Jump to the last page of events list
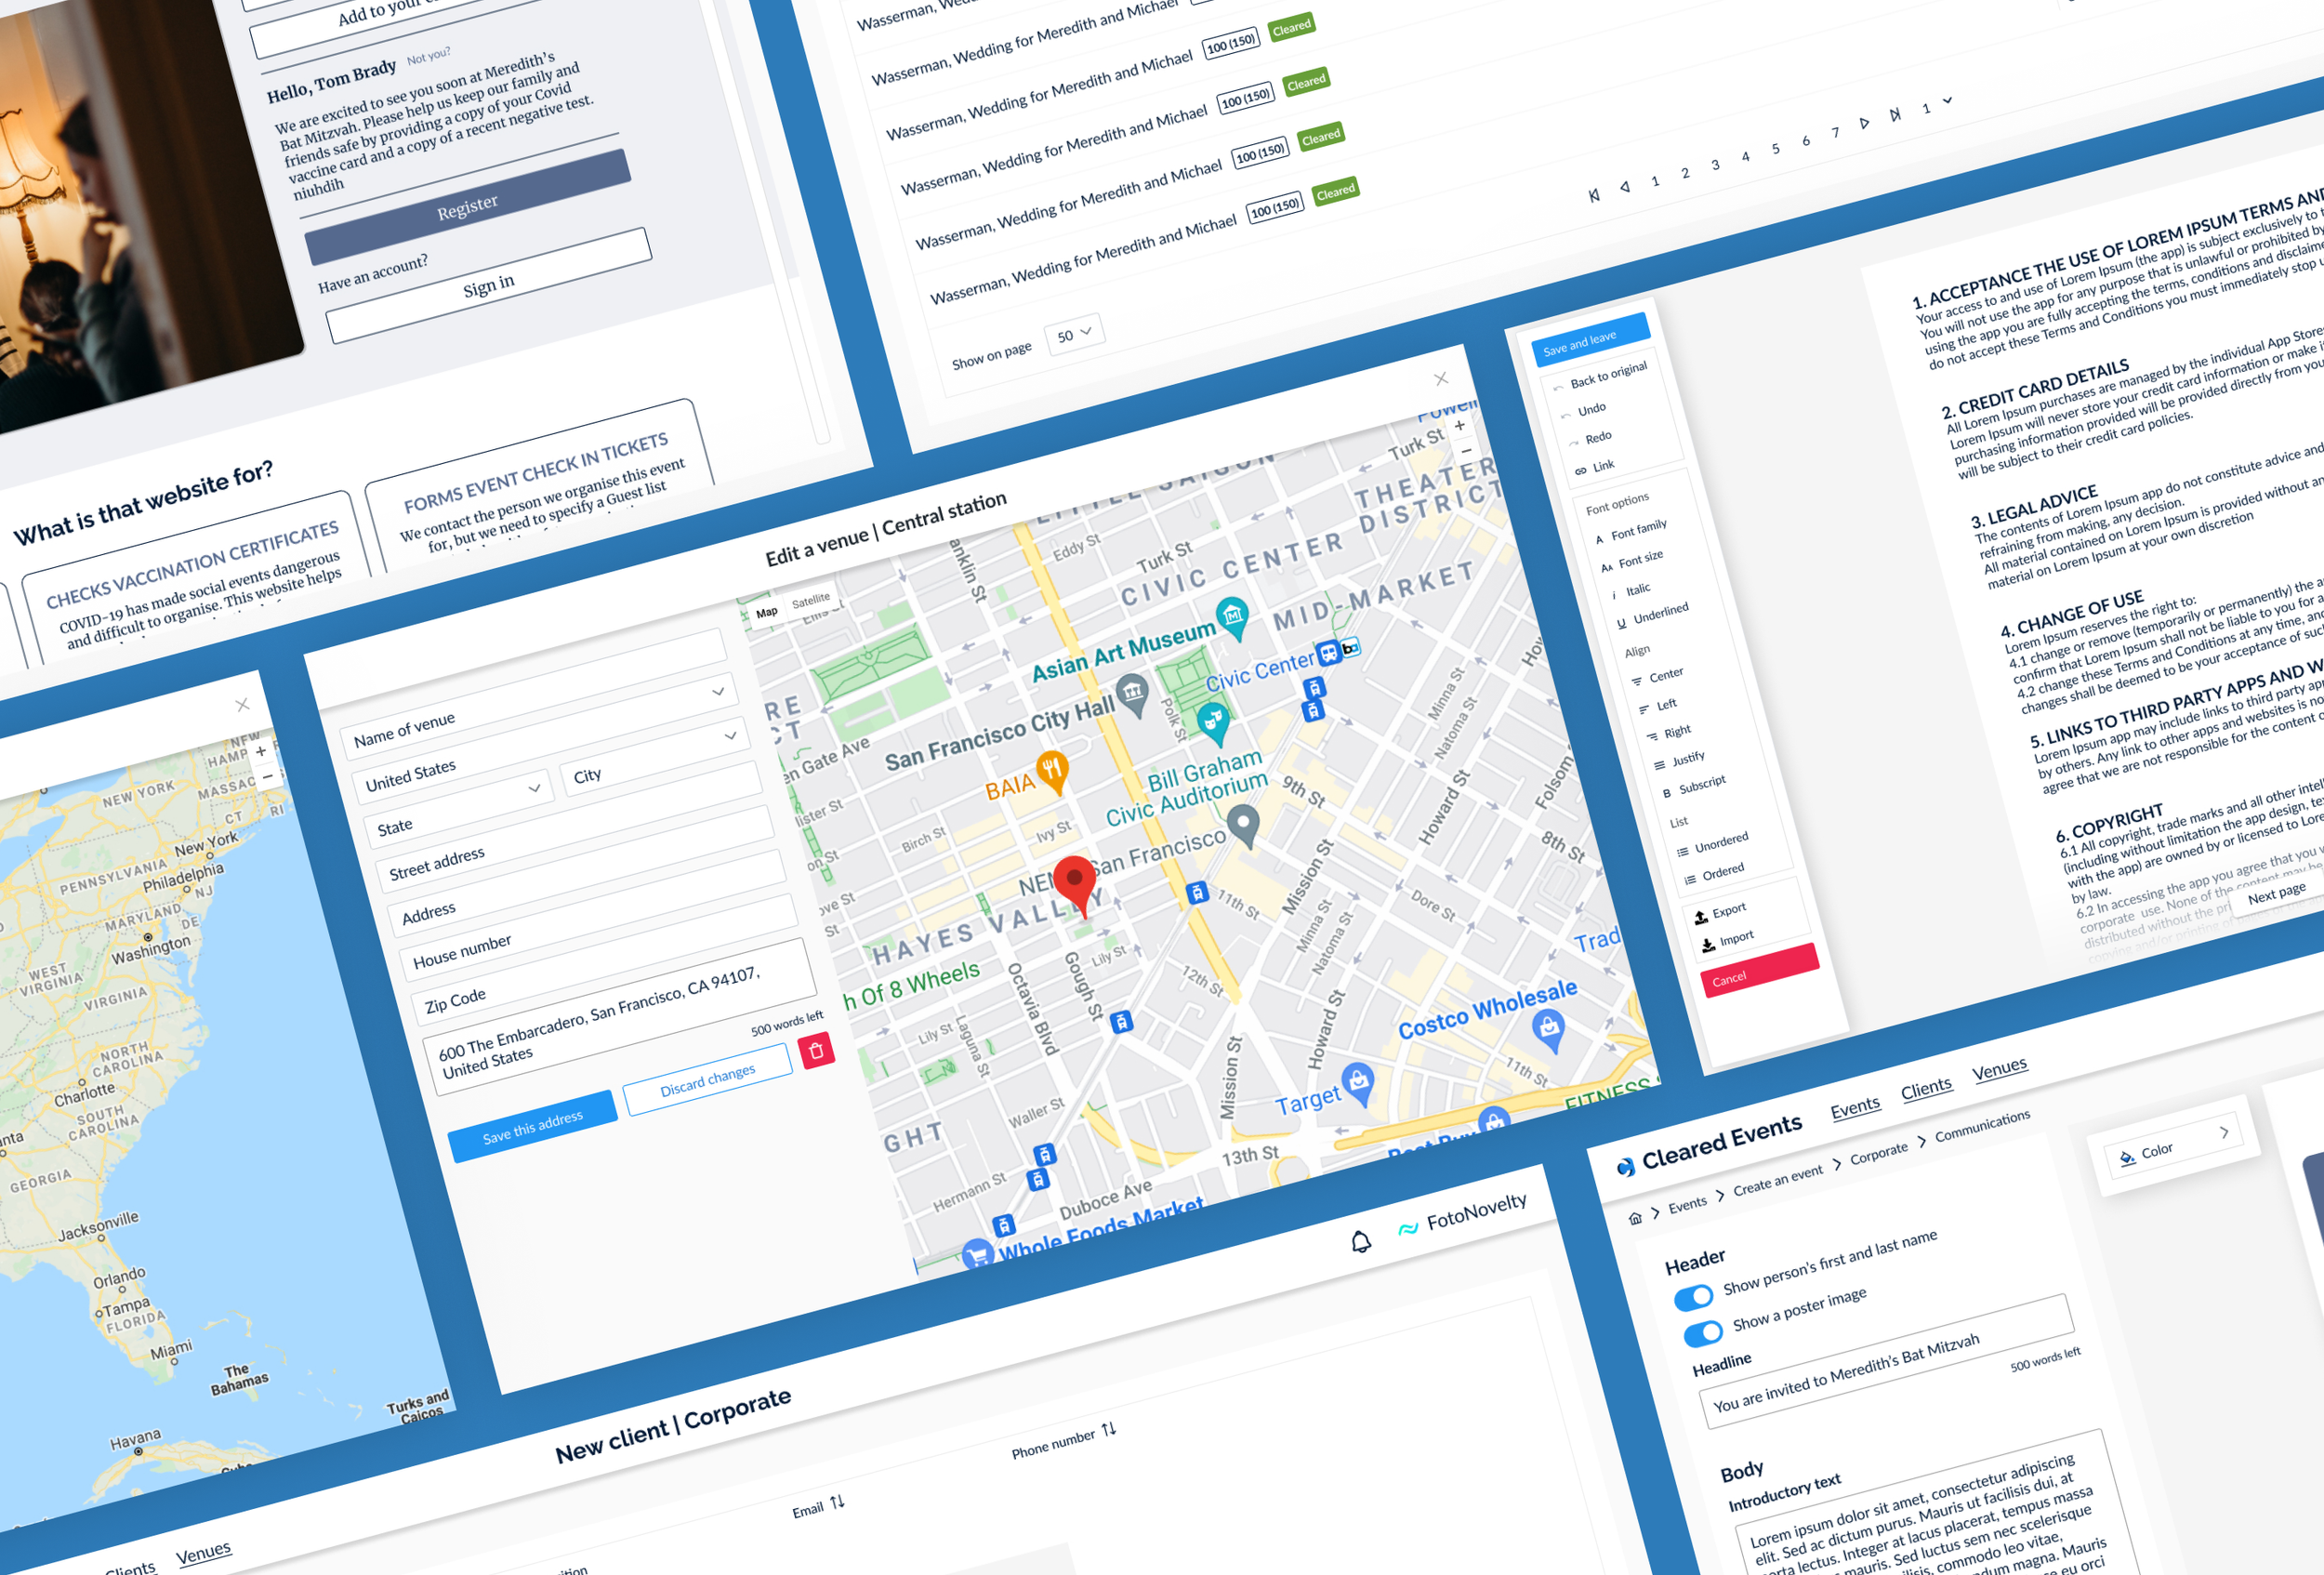Viewport: 2324px width, 1575px height. point(1895,115)
